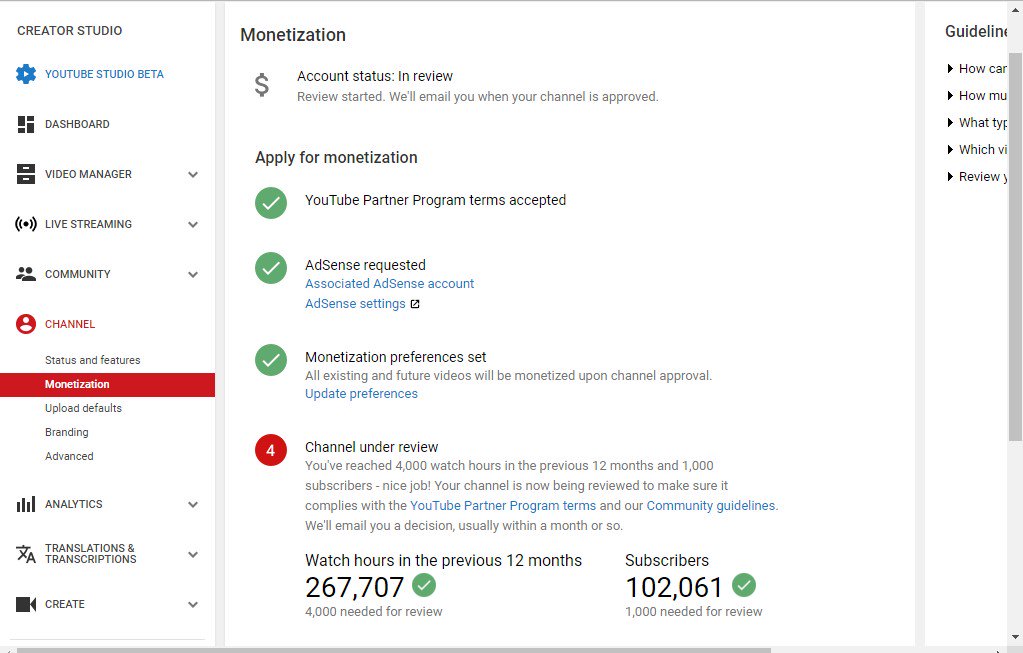Viewport: 1023px width, 653px height.
Task: Open YouTube Studio Beta gear icon
Action: 26,74
